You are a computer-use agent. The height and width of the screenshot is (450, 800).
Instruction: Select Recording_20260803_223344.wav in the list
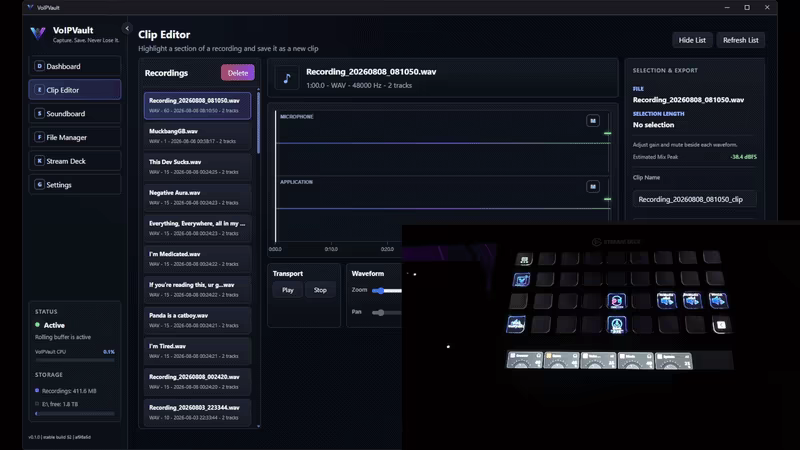(197, 412)
